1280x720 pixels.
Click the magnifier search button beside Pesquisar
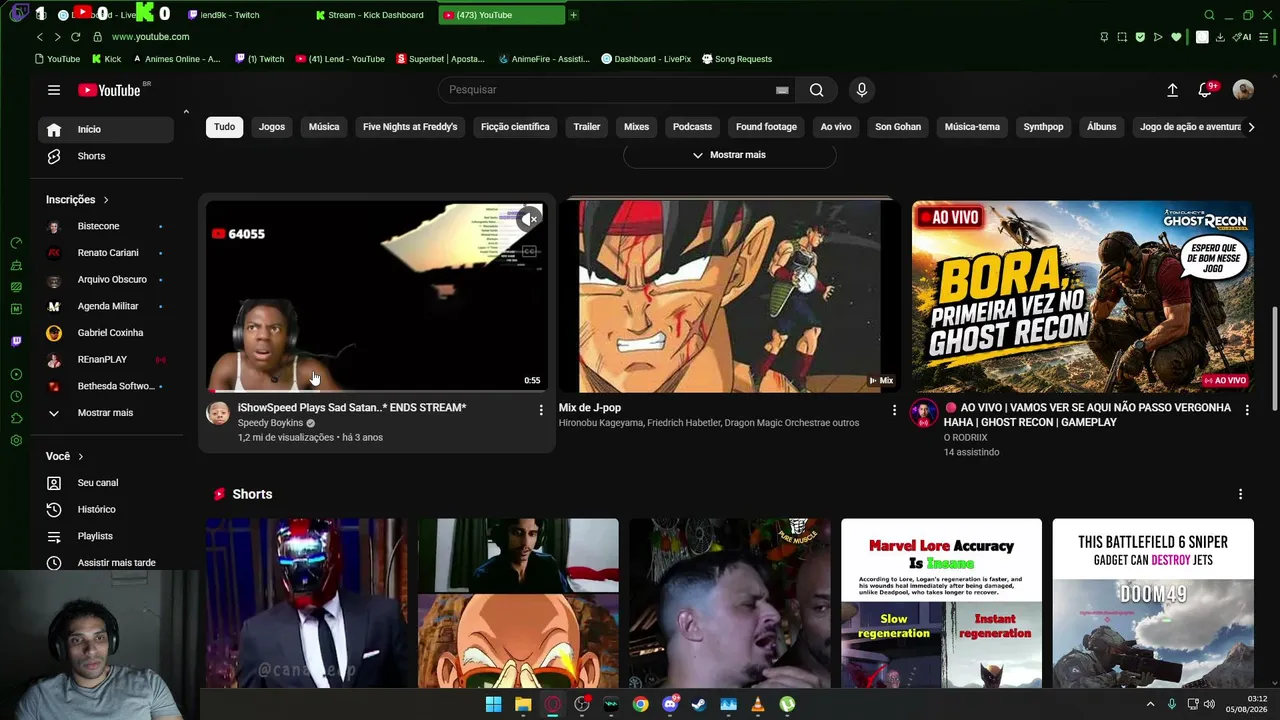pos(817,90)
